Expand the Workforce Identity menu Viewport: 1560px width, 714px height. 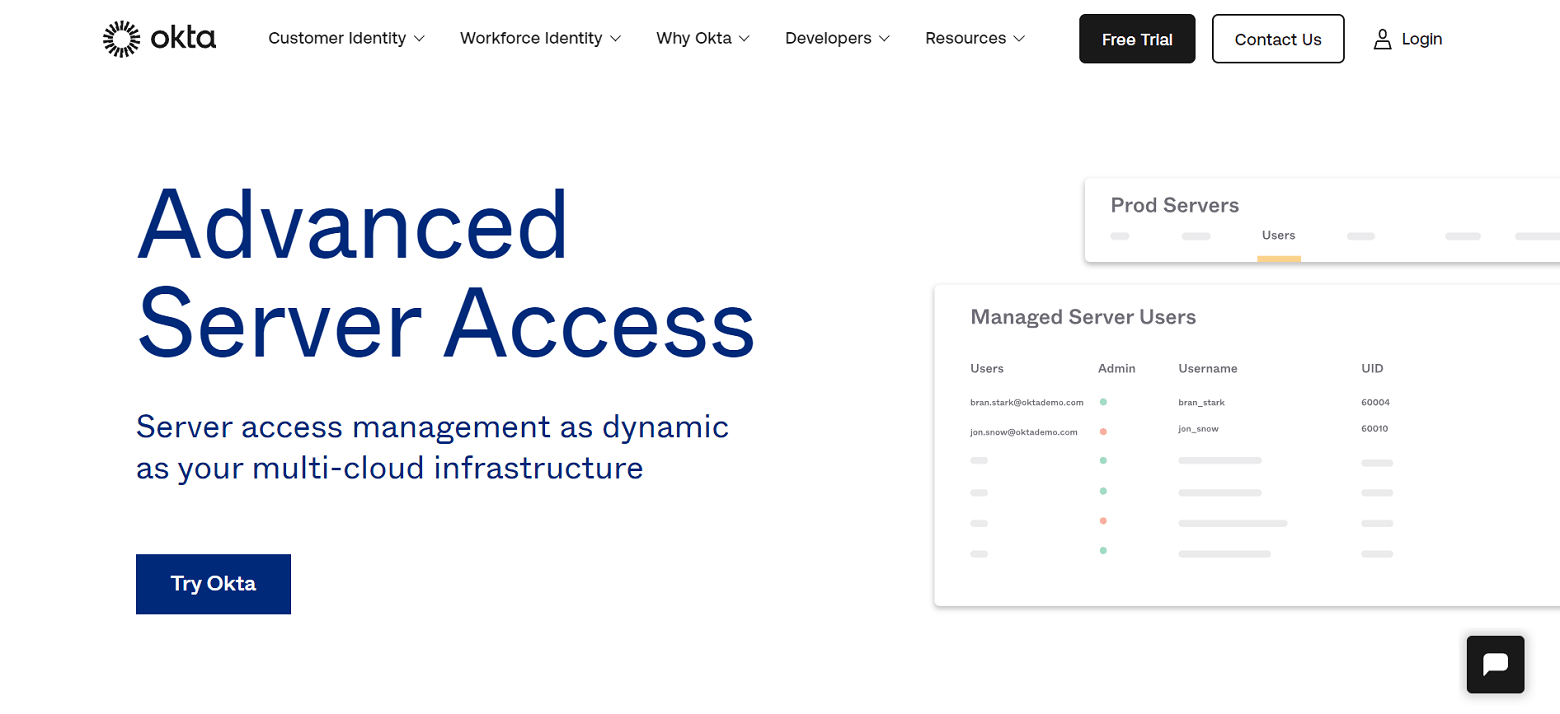tap(540, 38)
